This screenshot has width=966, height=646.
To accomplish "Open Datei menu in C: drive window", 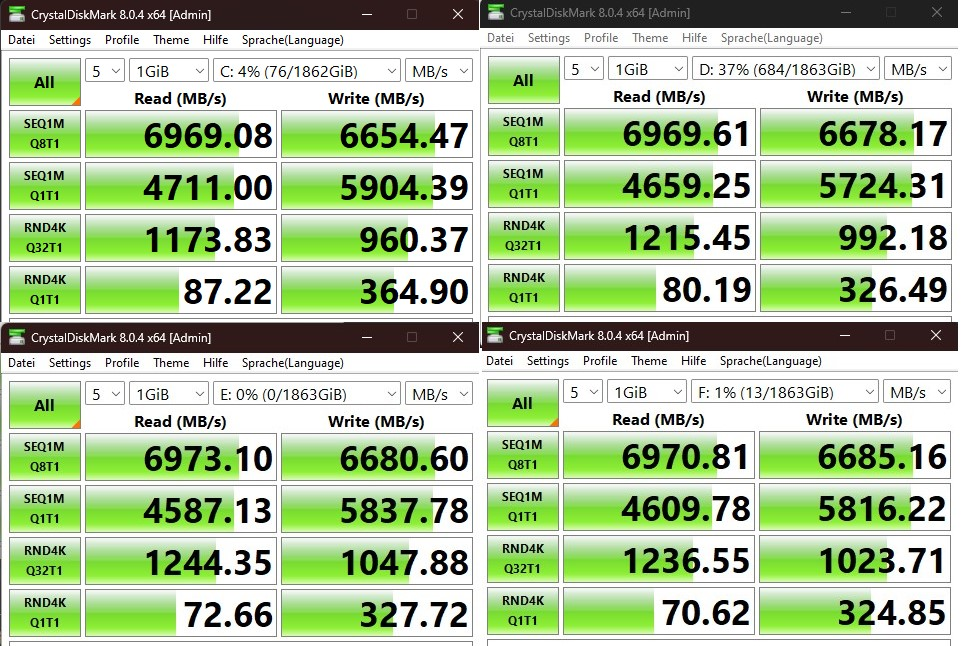I will 22,40.
